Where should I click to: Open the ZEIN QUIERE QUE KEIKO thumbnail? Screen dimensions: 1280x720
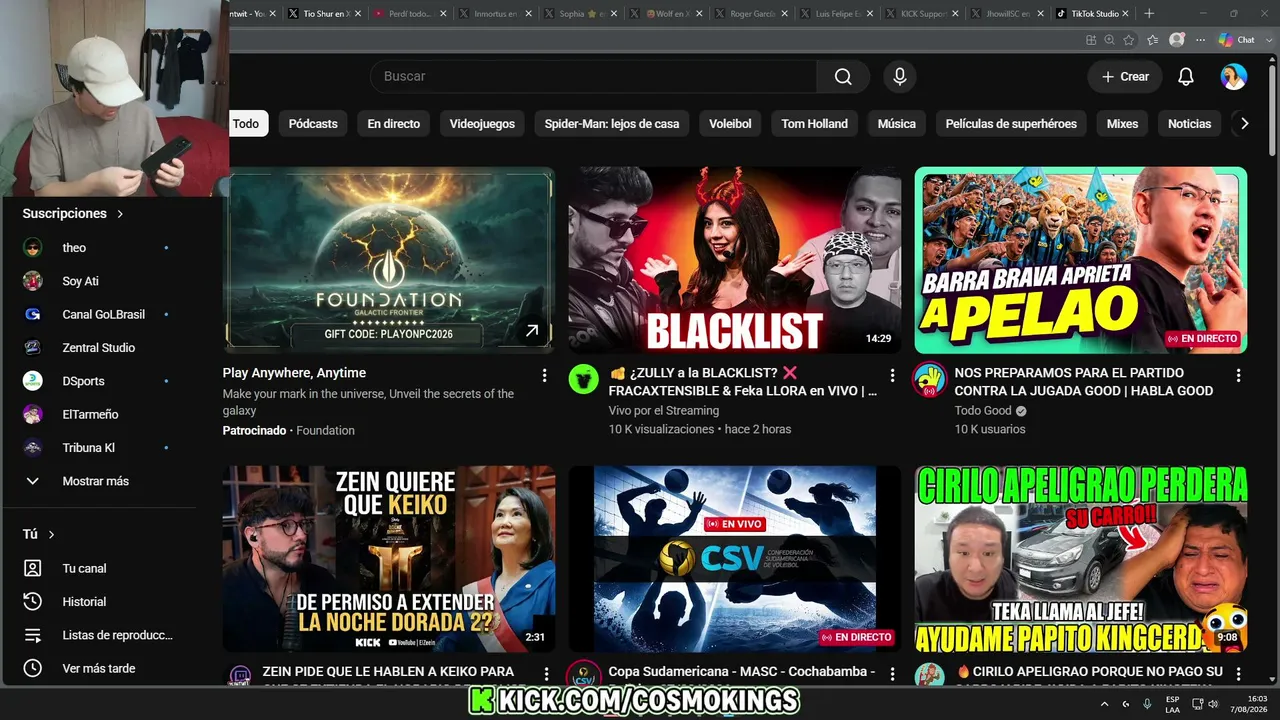coord(389,559)
